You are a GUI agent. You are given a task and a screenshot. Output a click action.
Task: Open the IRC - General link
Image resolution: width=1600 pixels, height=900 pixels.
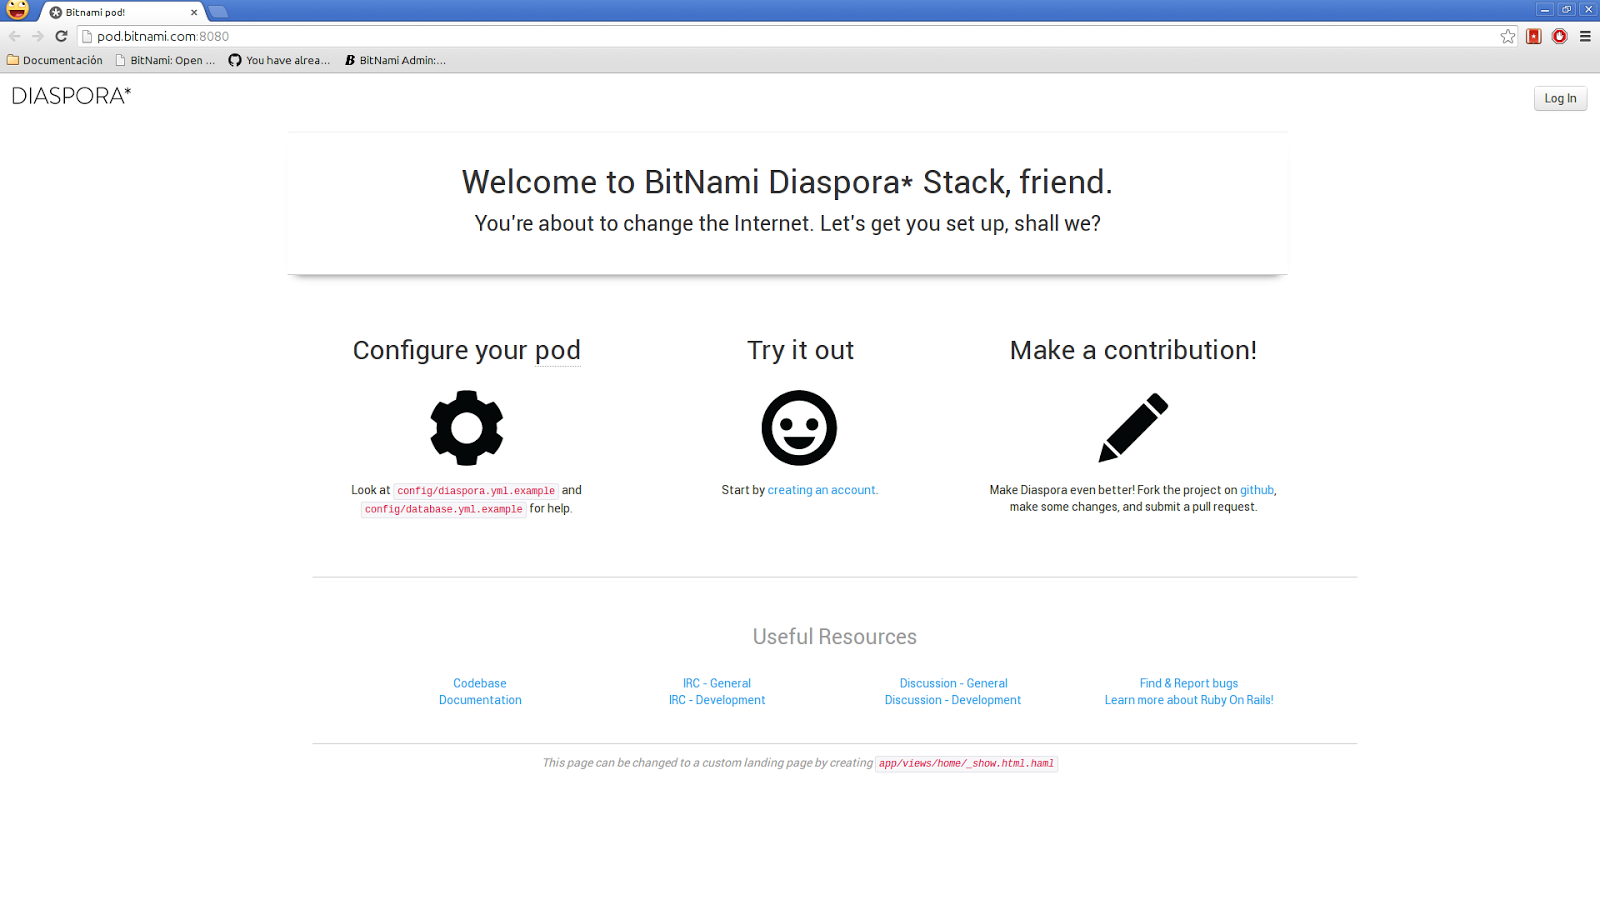[x=717, y=683]
